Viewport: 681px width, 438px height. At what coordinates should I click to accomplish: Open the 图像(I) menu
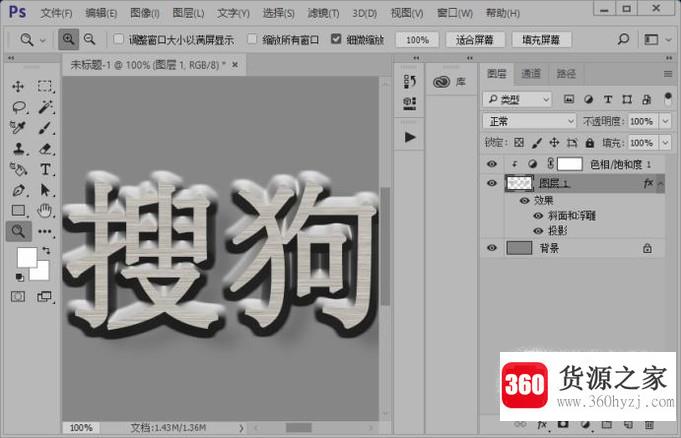tap(145, 13)
